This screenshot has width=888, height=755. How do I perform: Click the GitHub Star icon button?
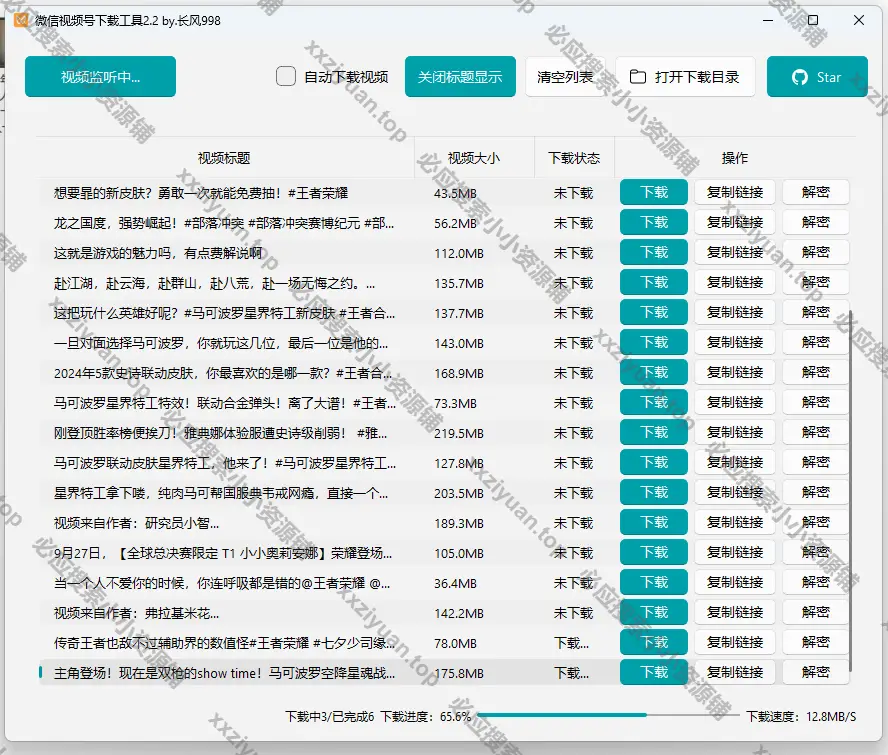click(x=799, y=77)
